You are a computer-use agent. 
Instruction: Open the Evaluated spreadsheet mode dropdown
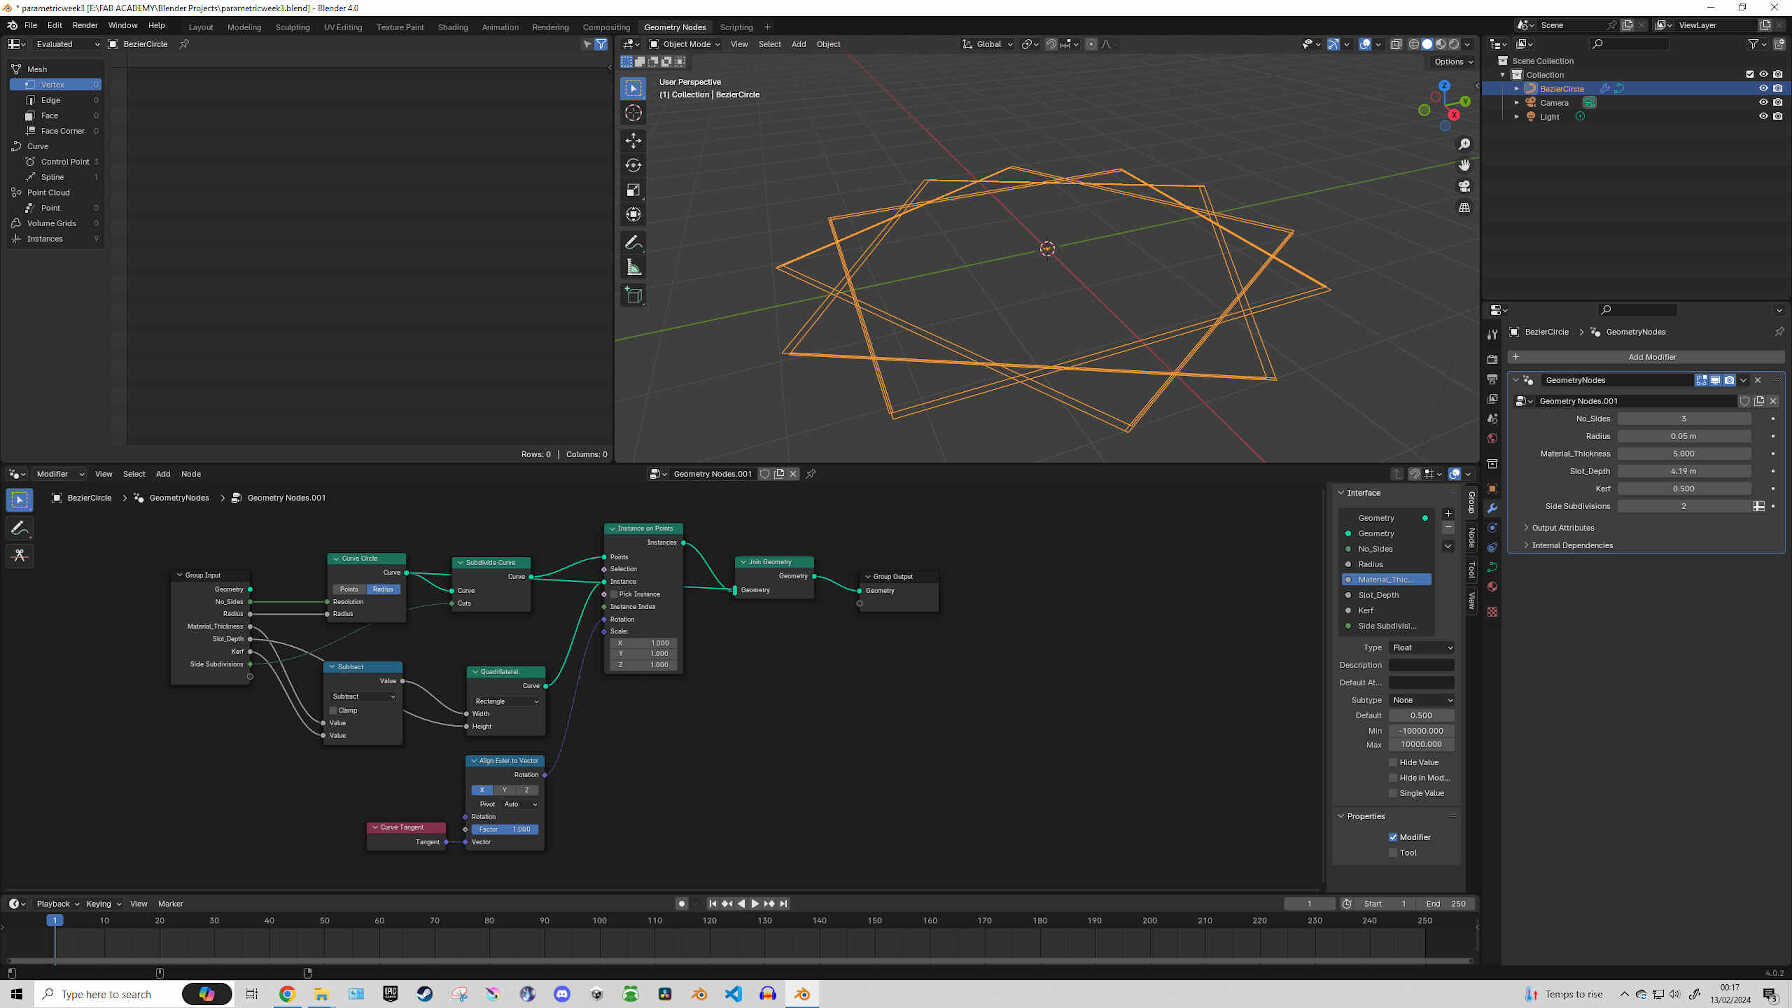click(x=66, y=44)
